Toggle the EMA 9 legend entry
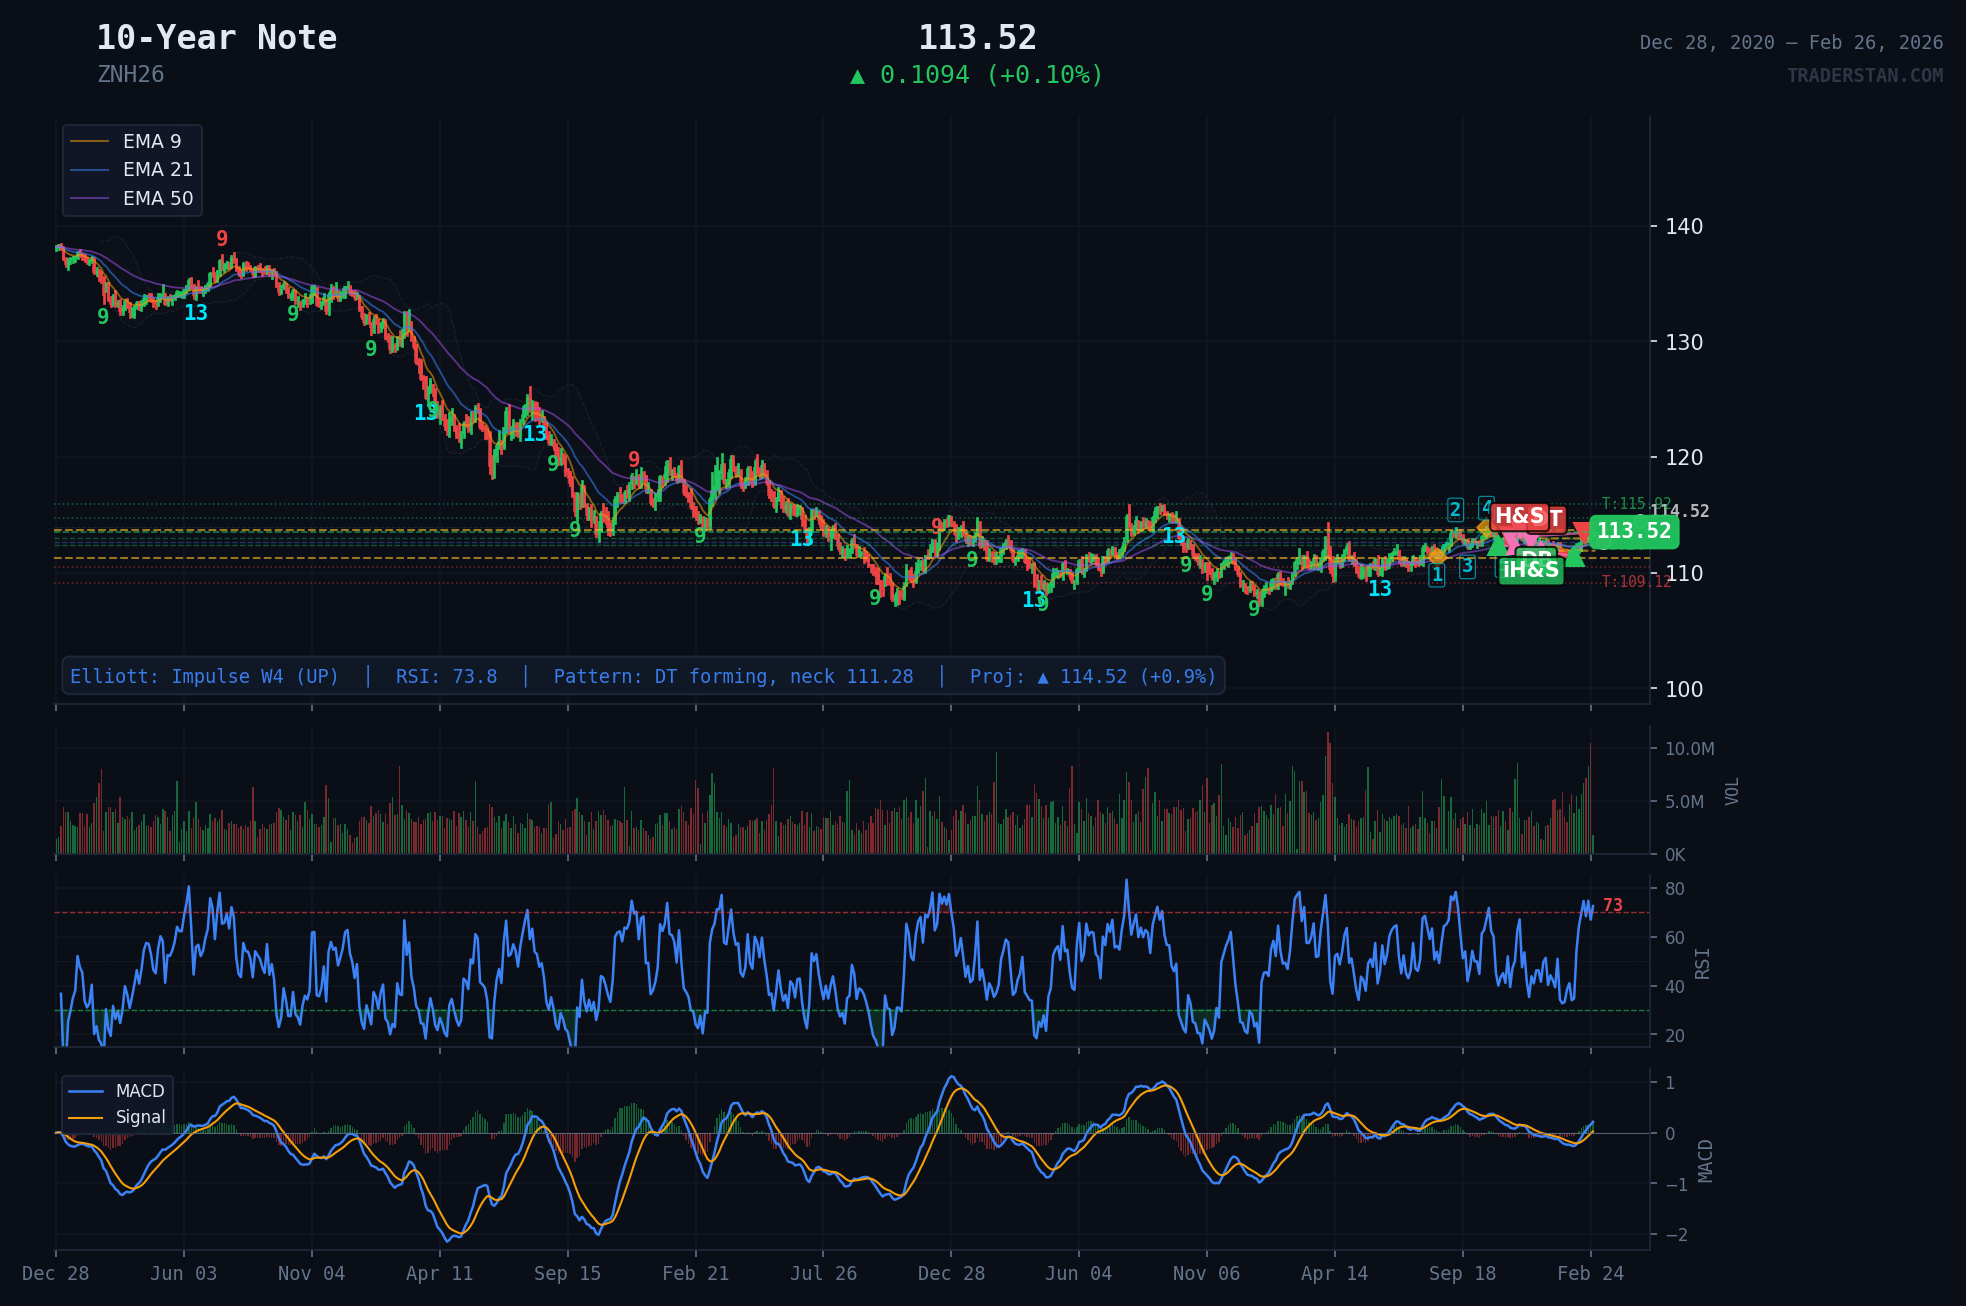Viewport: 1966px width, 1306px height. (151, 141)
